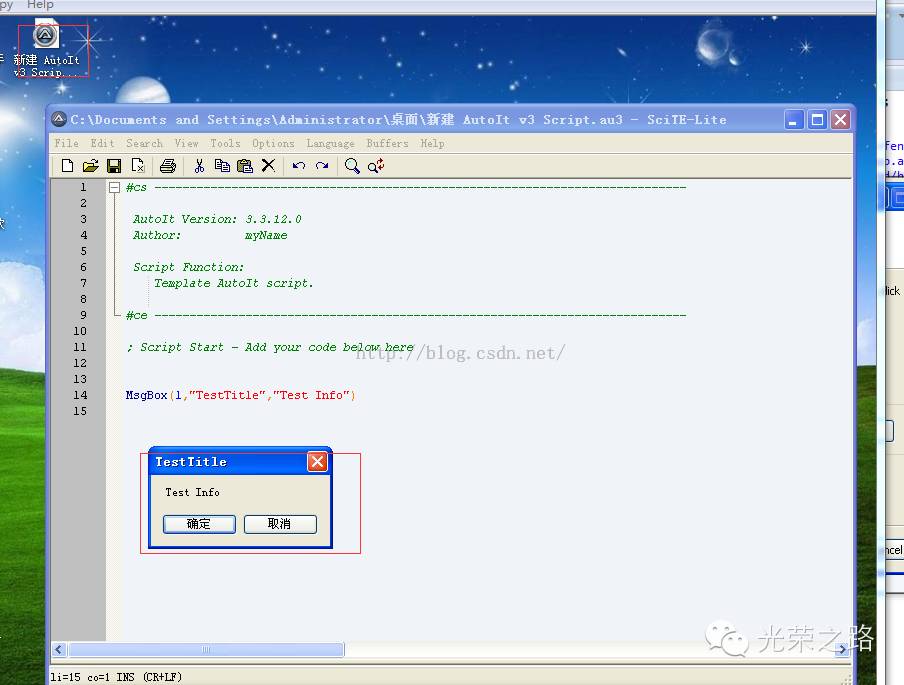904x685 pixels.
Task: Close the TestTitle message box
Action: [317, 461]
